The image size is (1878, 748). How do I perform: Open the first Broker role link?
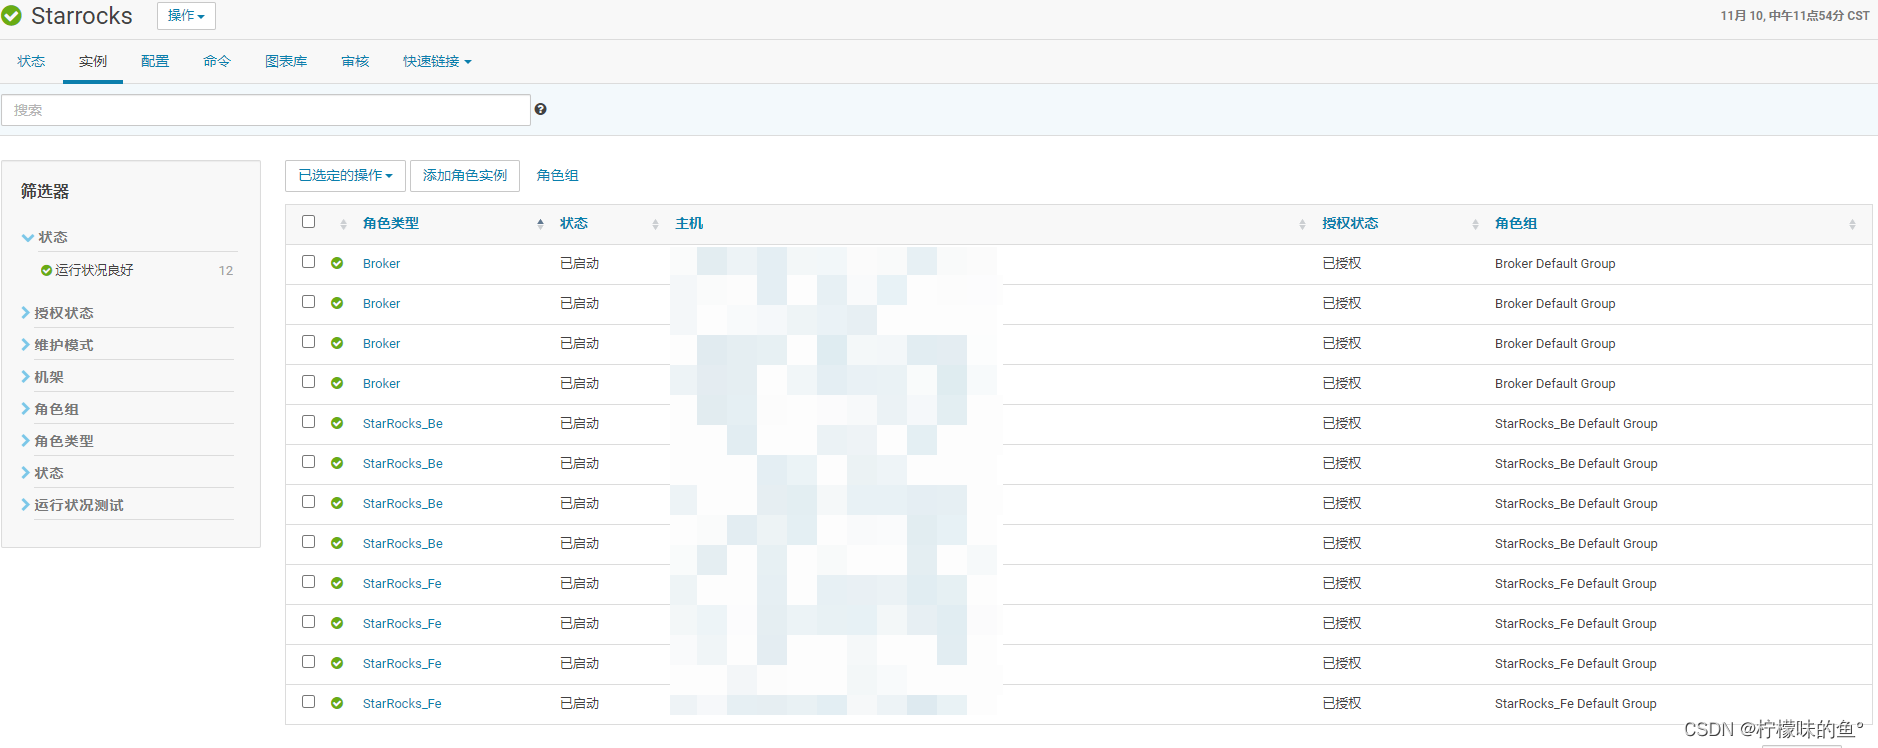pos(381,263)
